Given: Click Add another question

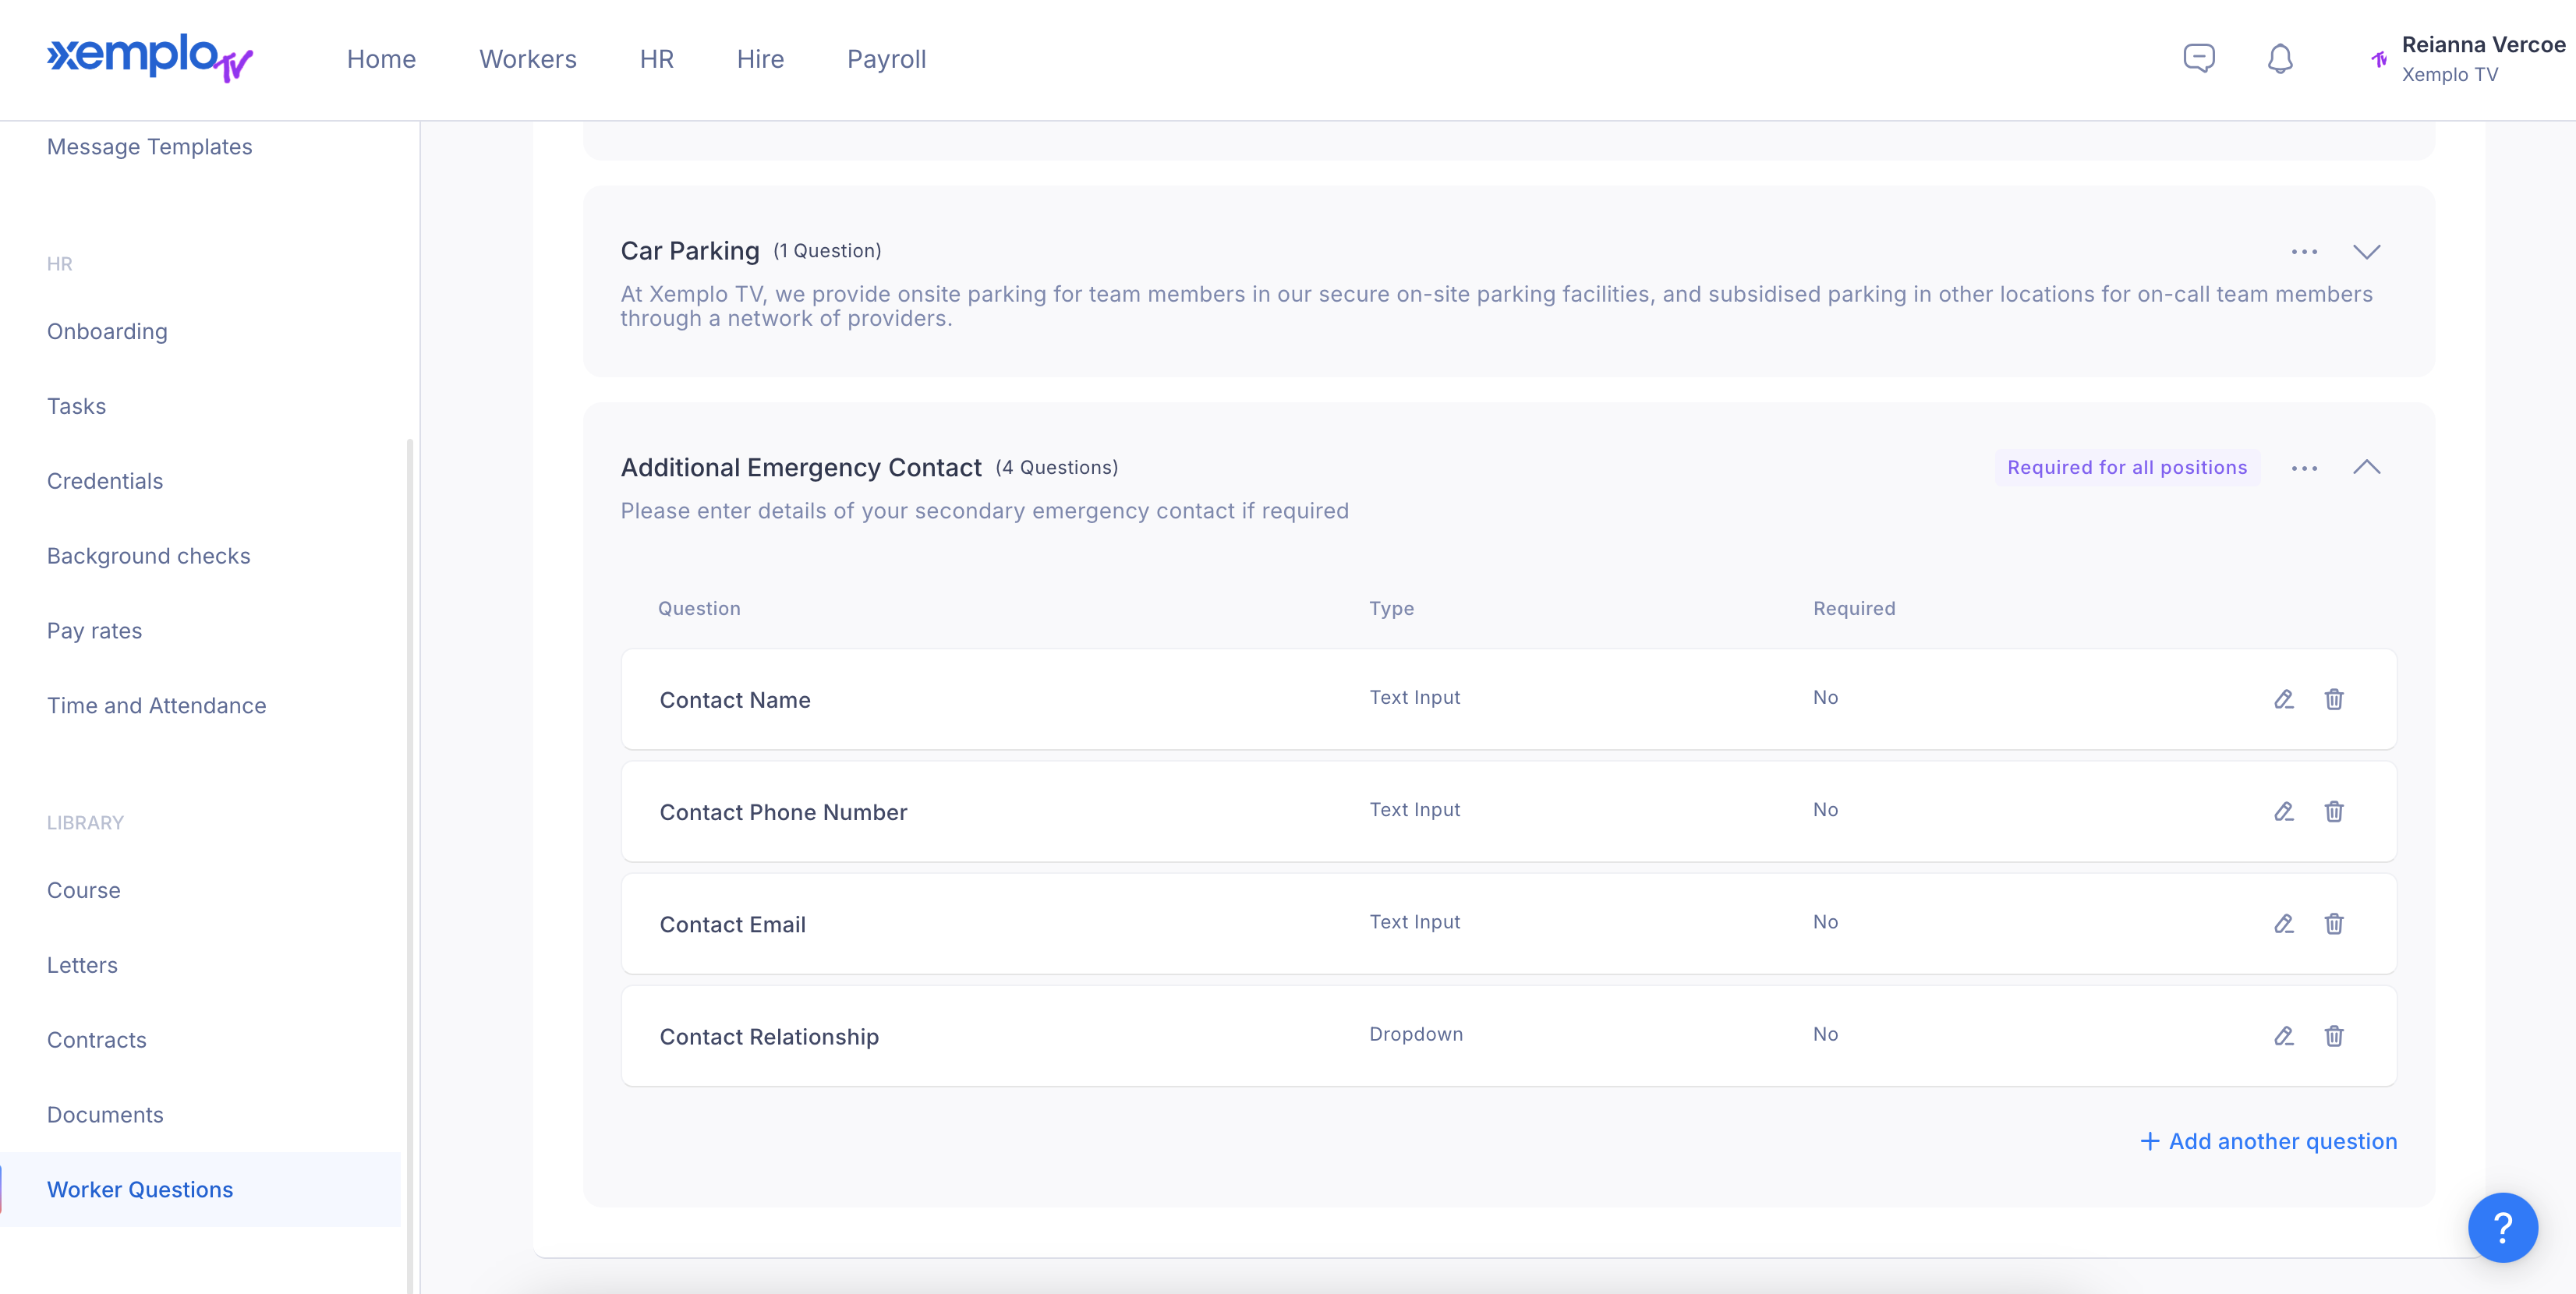Looking at the screenshot, I should pos(2268,1141).
